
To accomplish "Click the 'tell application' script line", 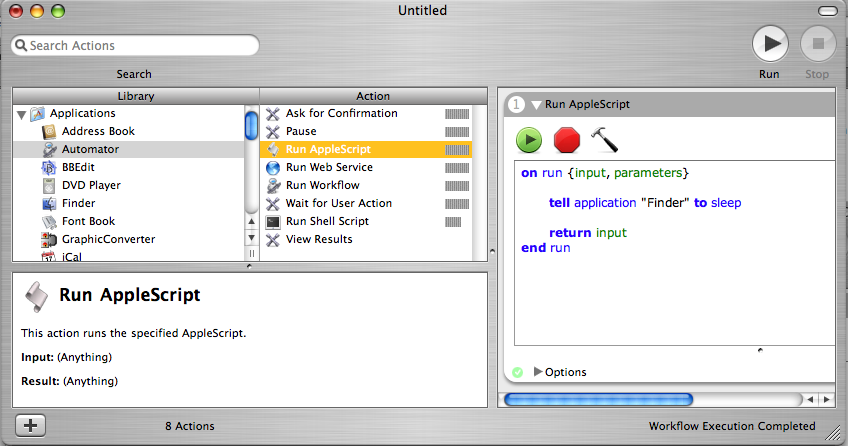I will coord(645,203).
